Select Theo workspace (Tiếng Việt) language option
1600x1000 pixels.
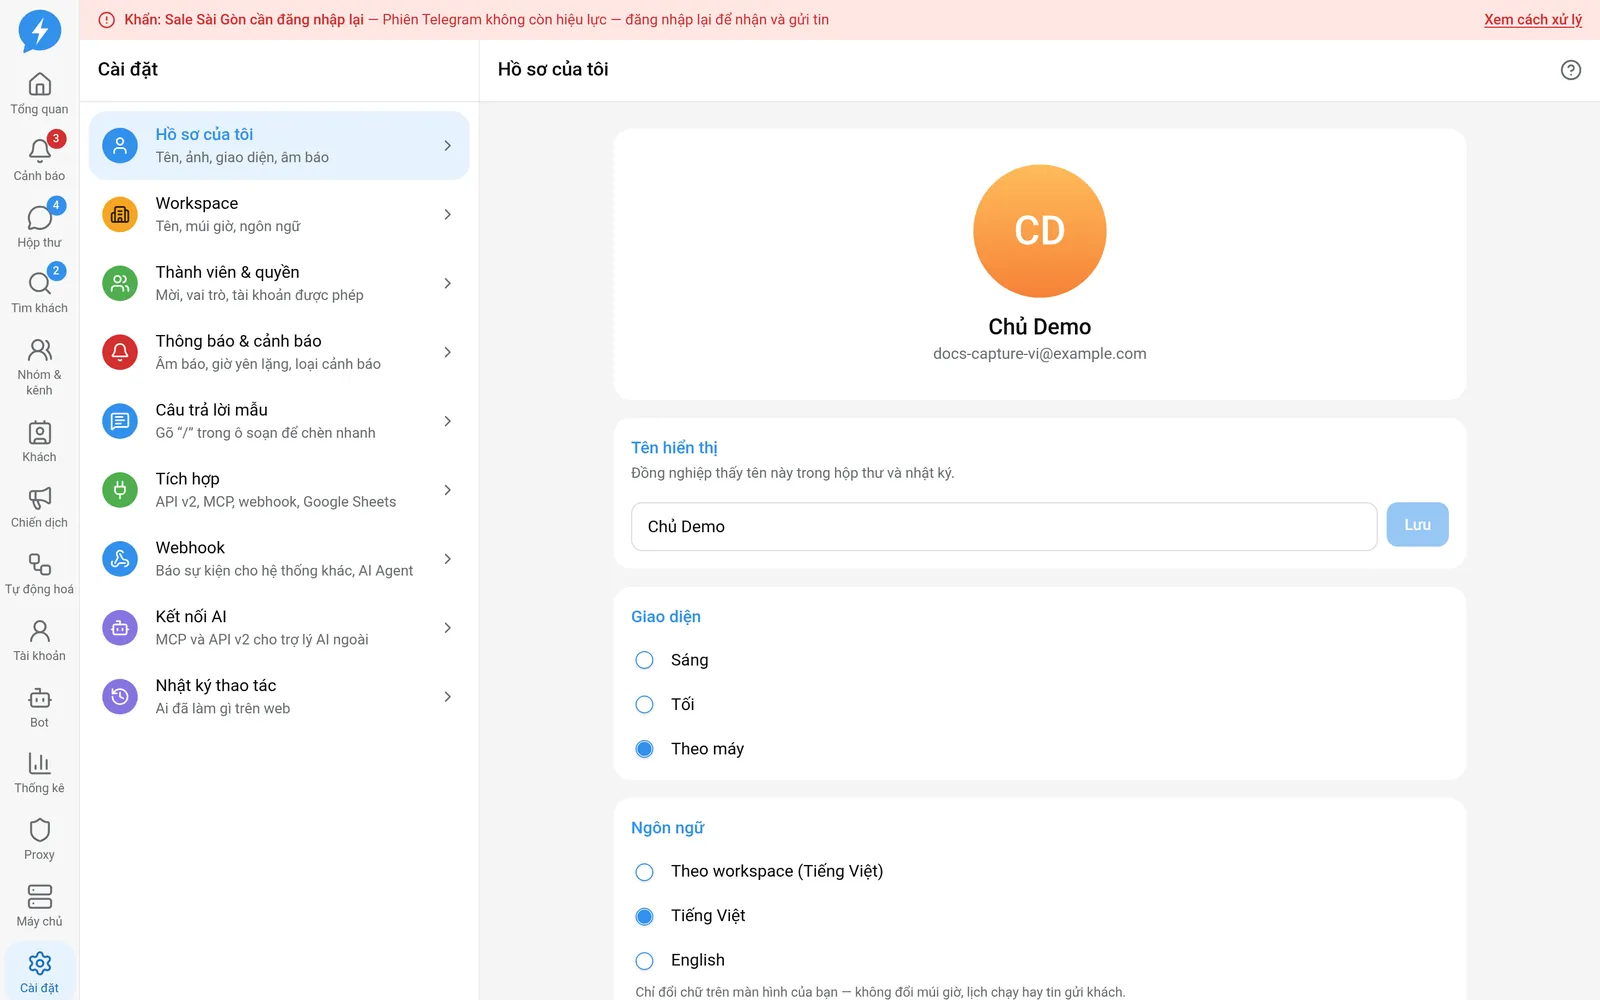[x=645, y=872]
